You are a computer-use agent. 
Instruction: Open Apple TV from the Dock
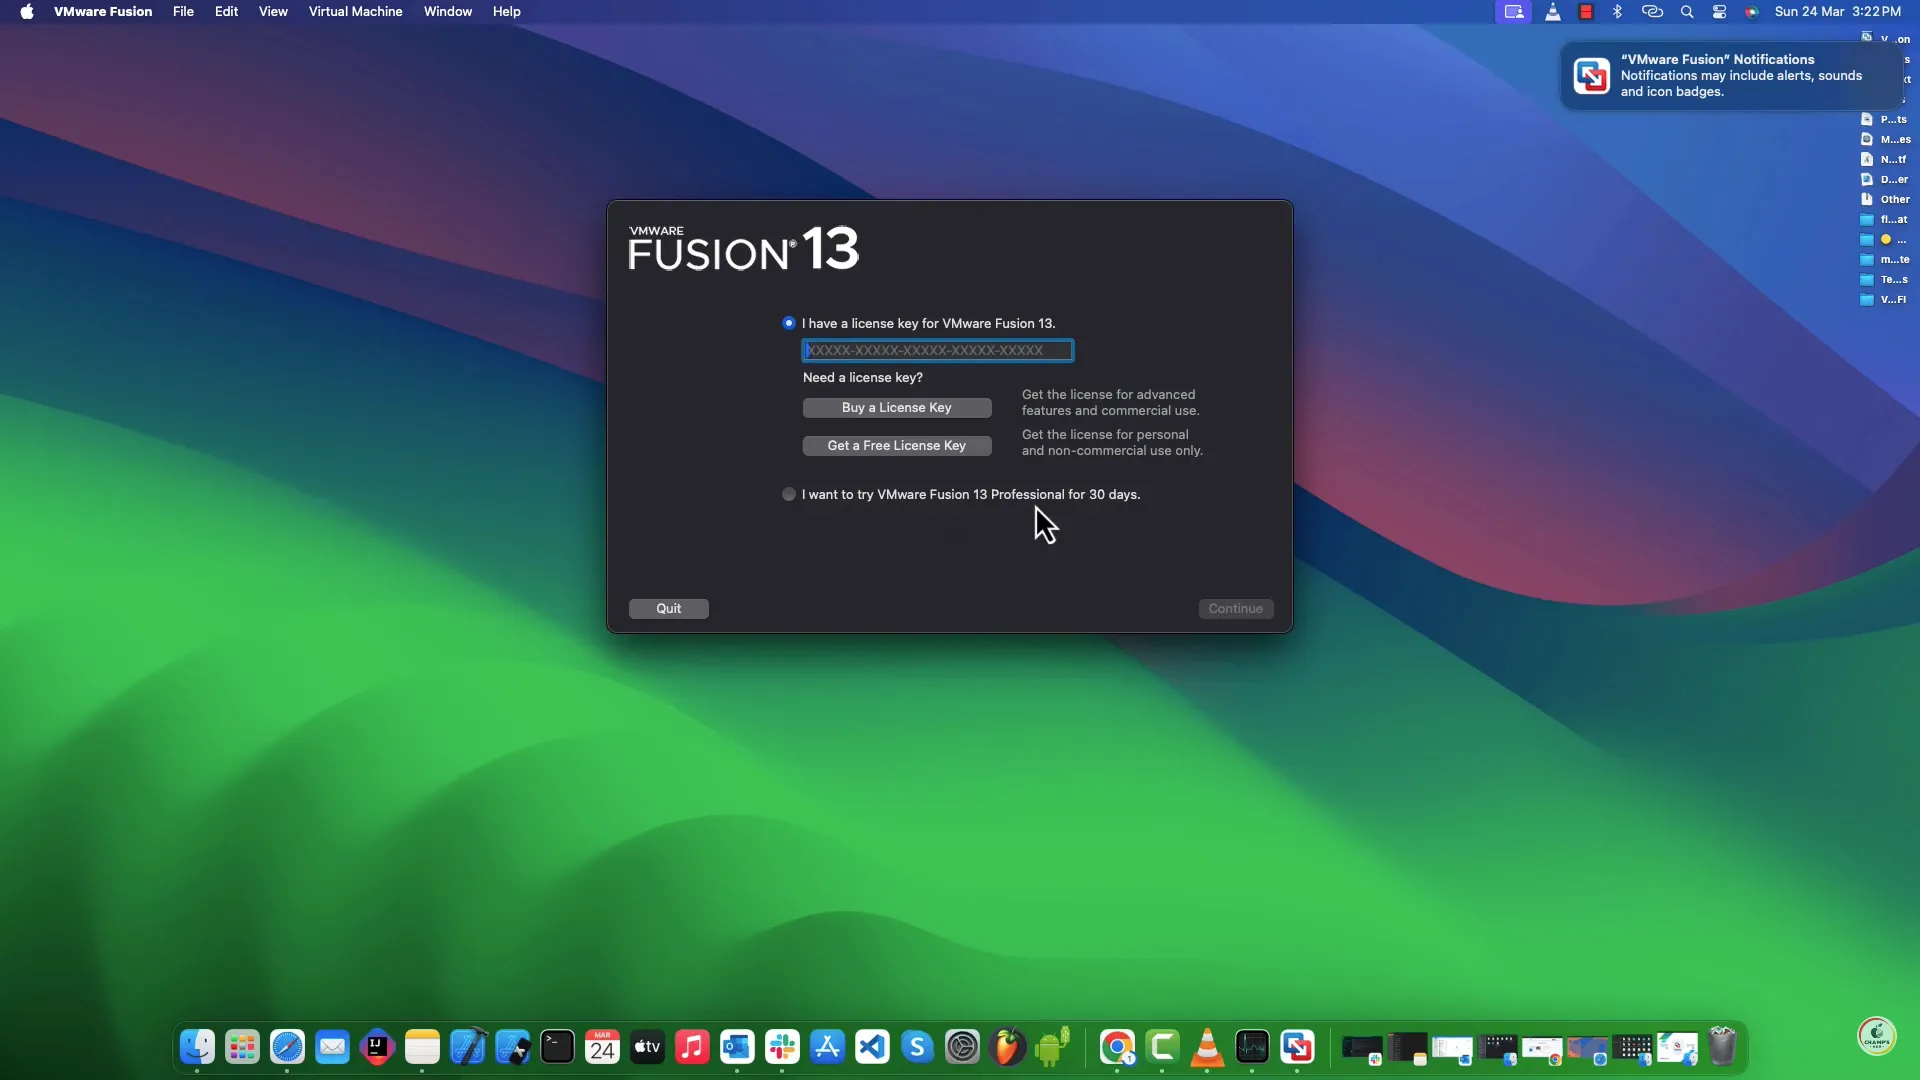click(x=647, y=1047)
